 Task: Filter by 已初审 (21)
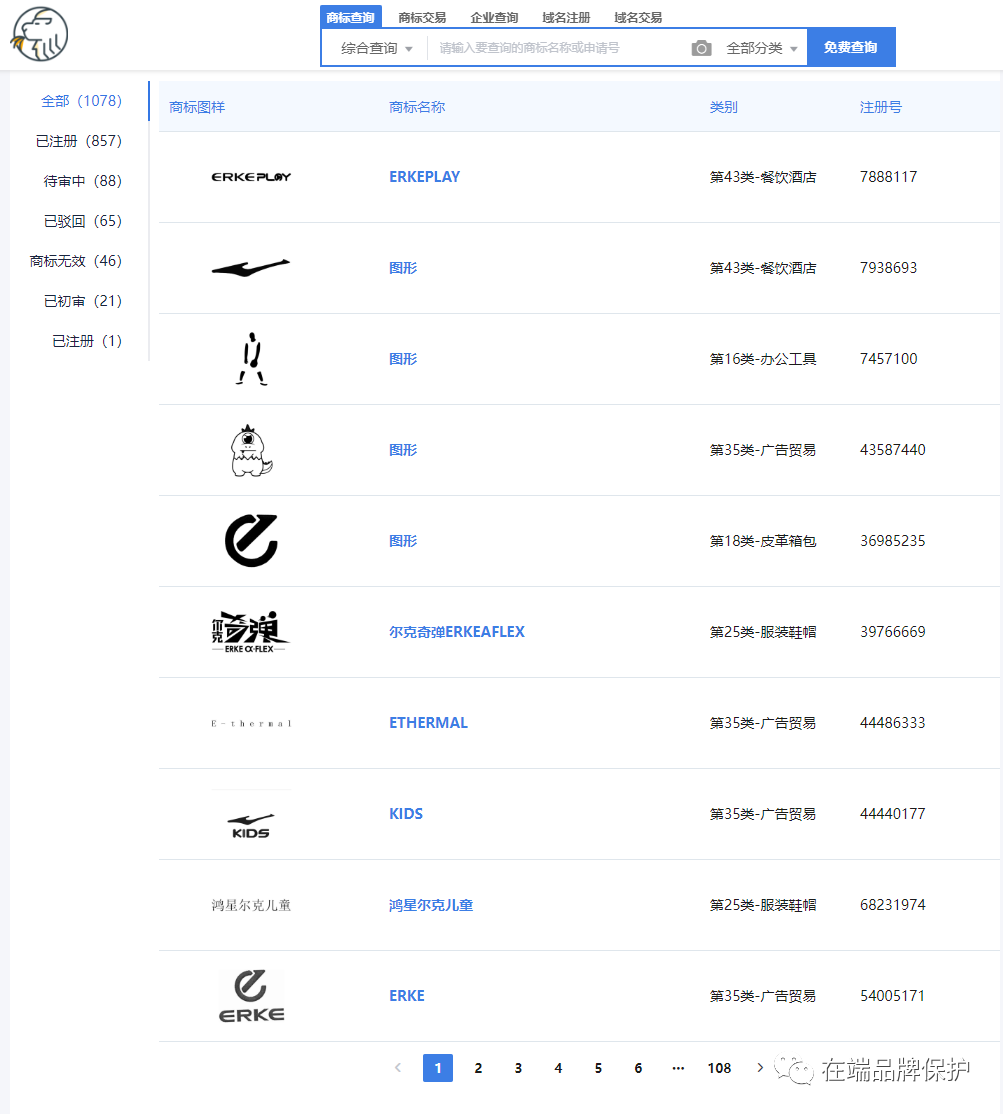click(x=82, y=301)
